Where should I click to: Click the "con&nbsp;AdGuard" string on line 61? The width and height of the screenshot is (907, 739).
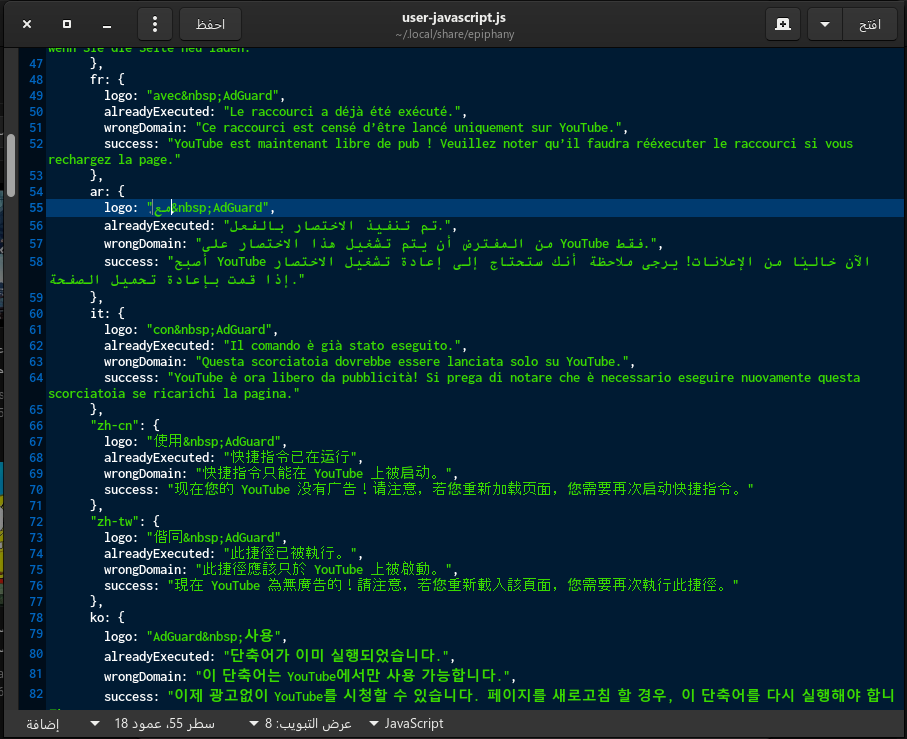[211, 329]
